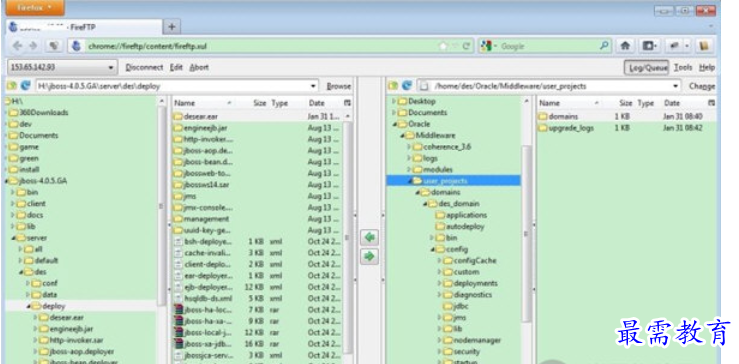Click the download left-arrow transfer button

(369, 237)
